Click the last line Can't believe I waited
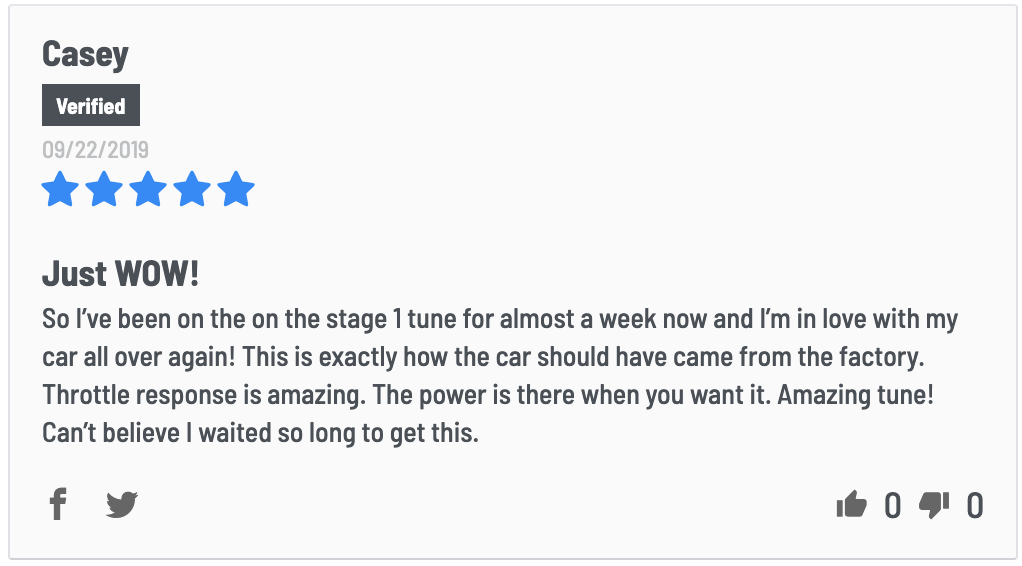 click(x=260, y=433)
